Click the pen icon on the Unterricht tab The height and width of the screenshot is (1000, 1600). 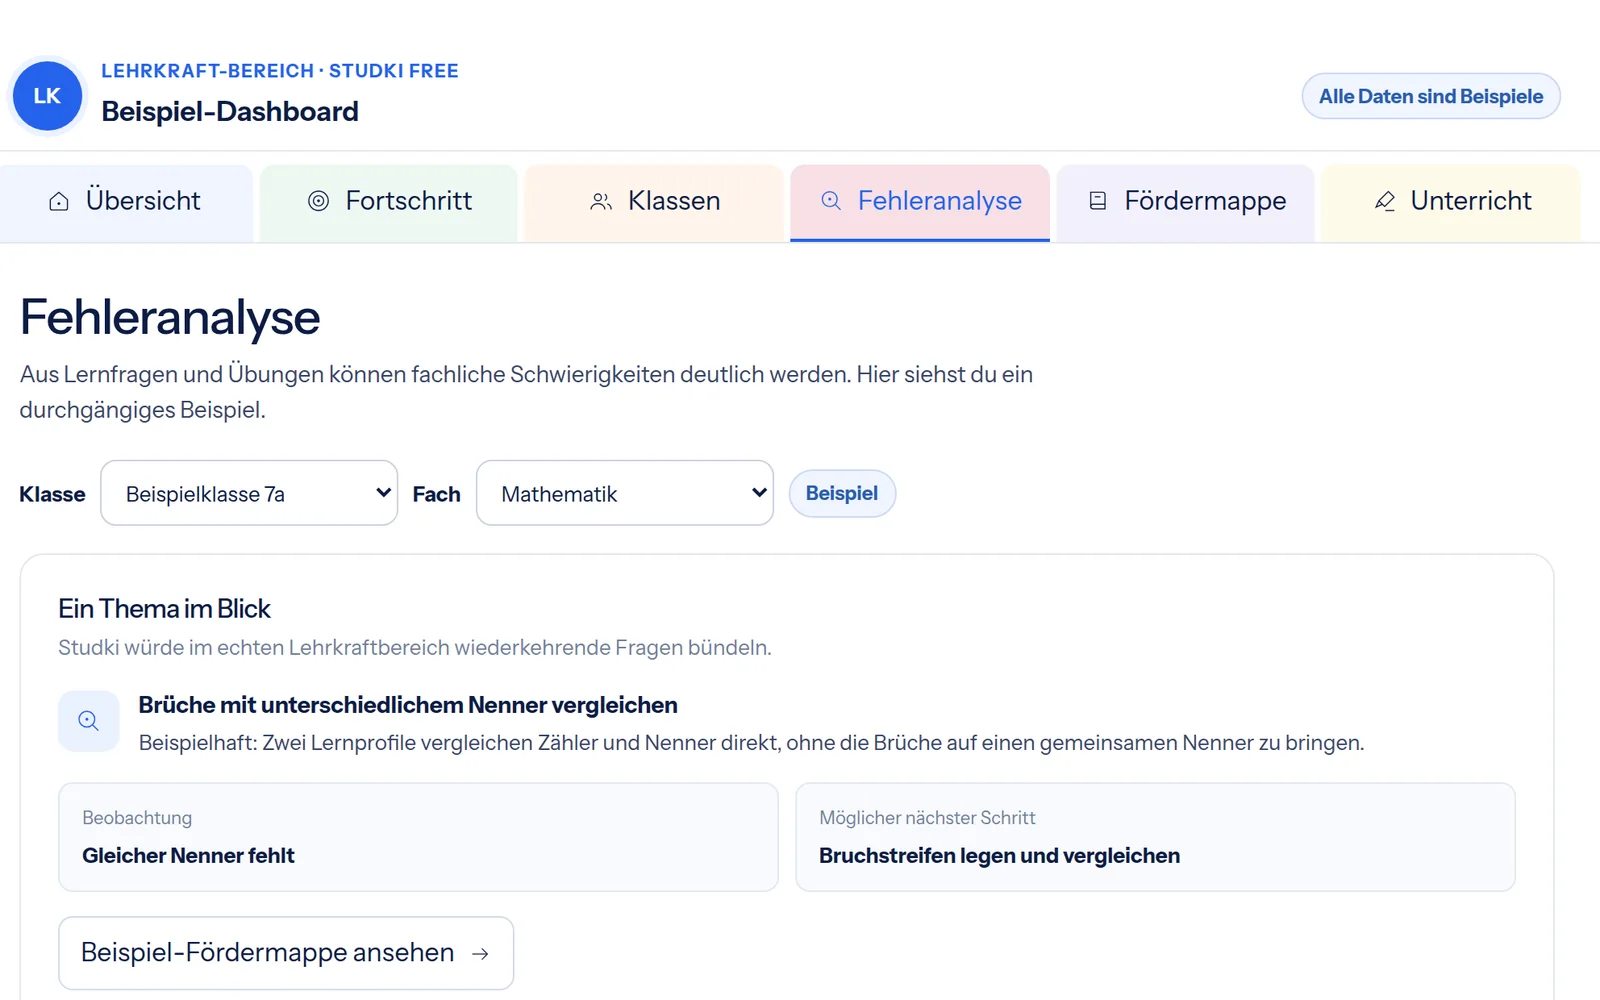[1385, 201]
